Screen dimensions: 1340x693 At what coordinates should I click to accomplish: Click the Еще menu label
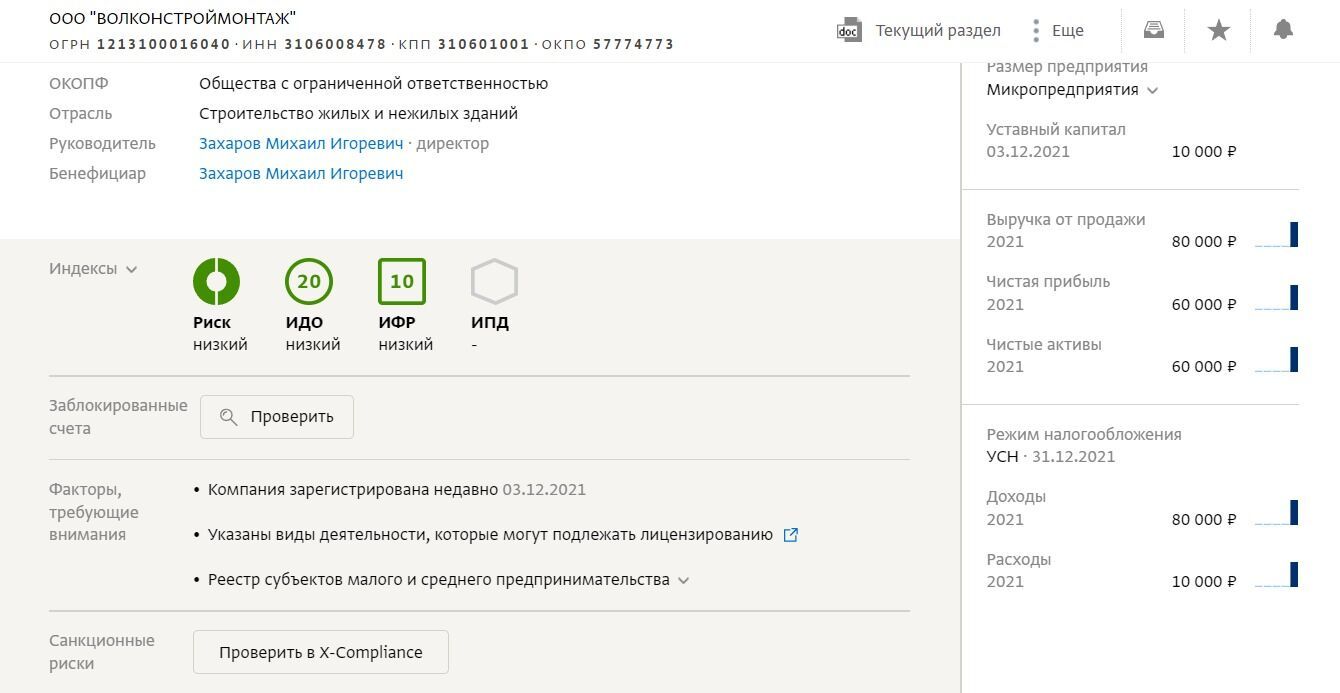click(x=1068, y=30)
